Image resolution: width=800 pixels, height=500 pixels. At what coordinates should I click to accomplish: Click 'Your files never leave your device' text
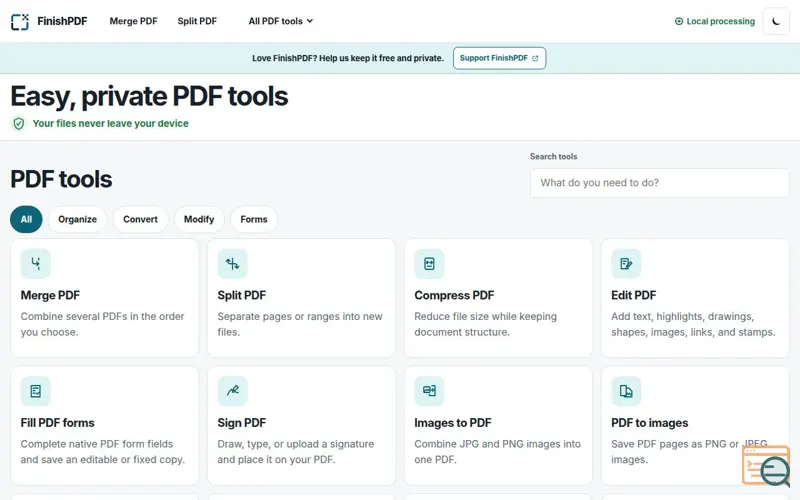111,123
